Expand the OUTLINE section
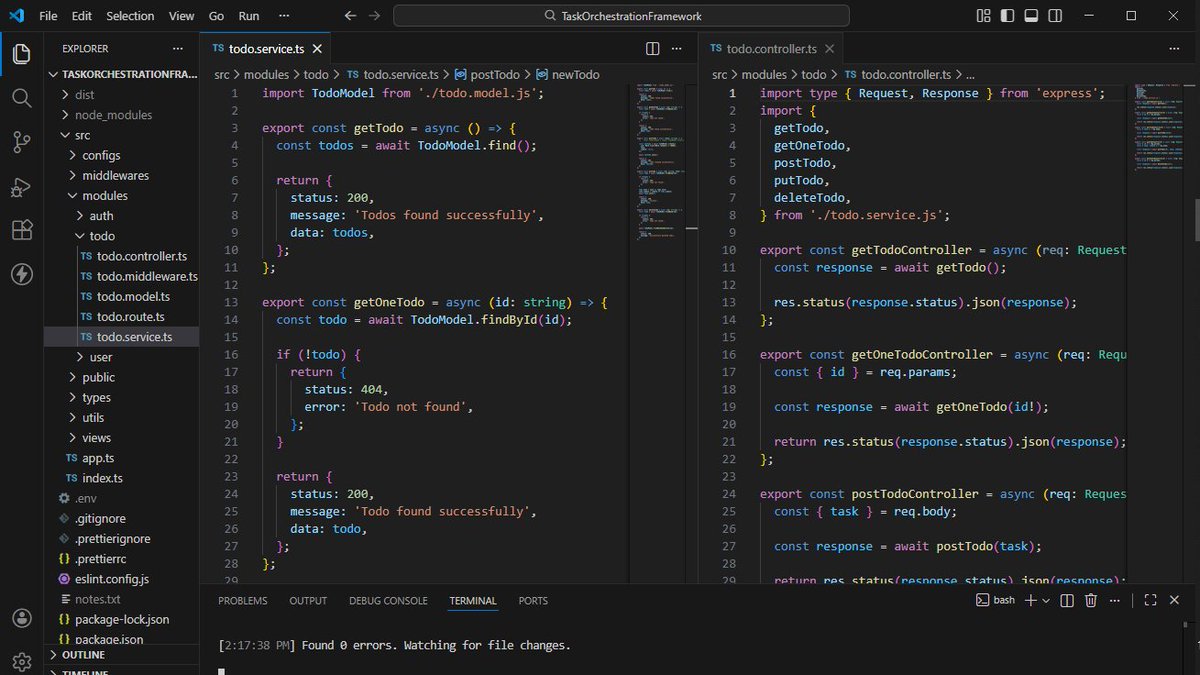The image size is (1200, 675). (122, 655)
